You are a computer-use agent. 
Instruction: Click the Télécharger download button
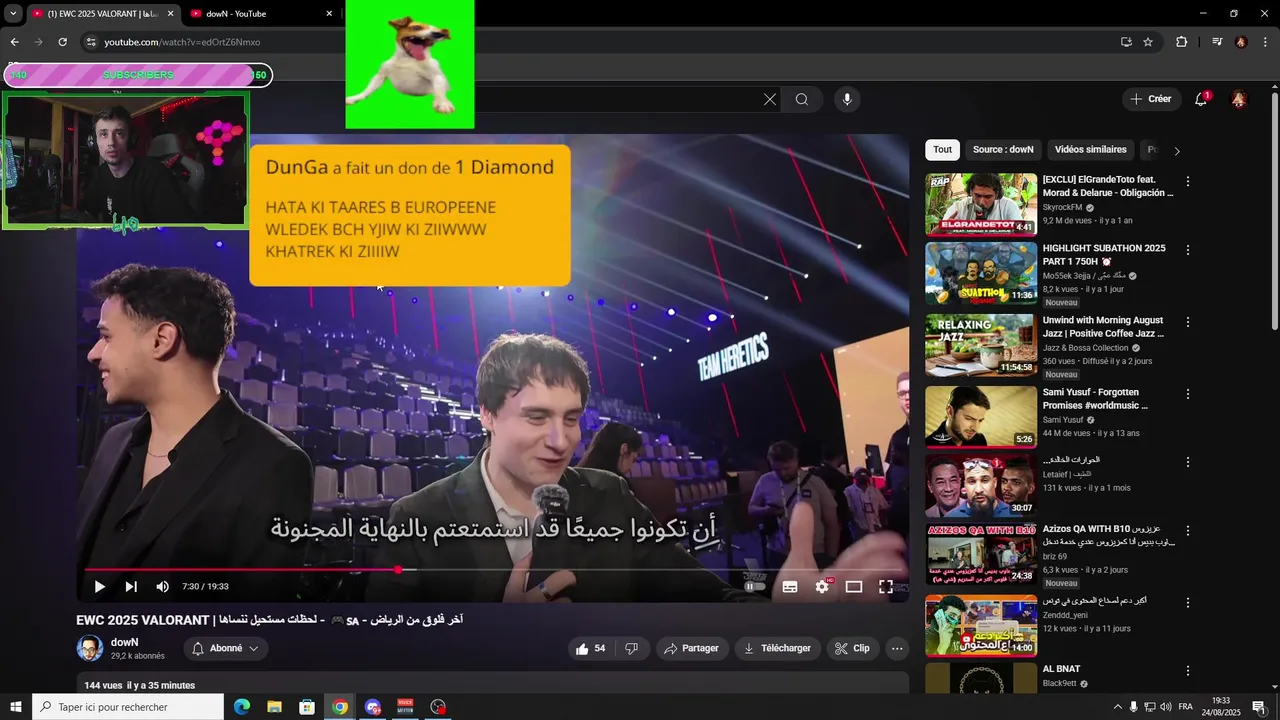tap(777, 648)
